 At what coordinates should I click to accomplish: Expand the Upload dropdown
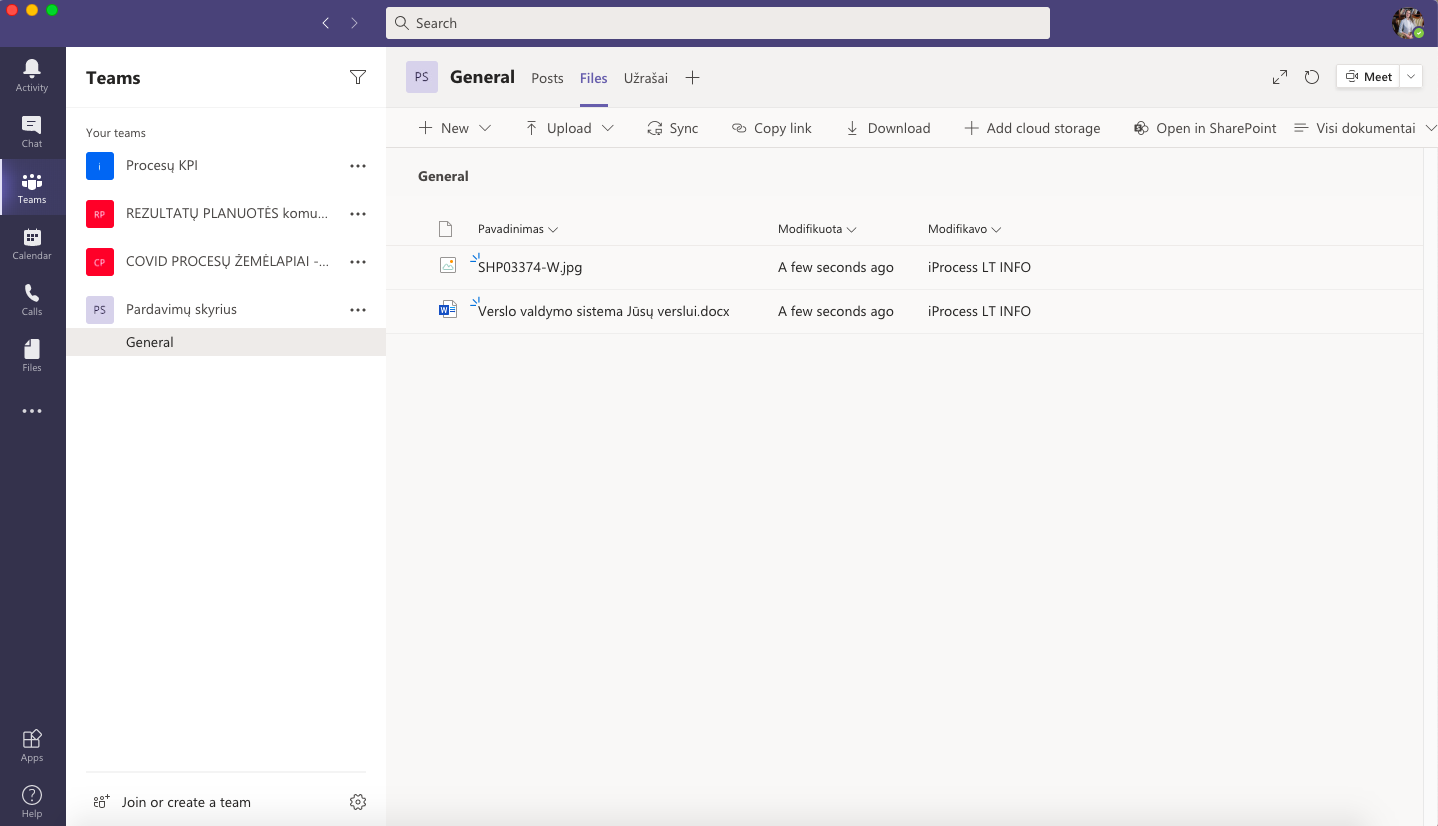(x=607, y=128)
